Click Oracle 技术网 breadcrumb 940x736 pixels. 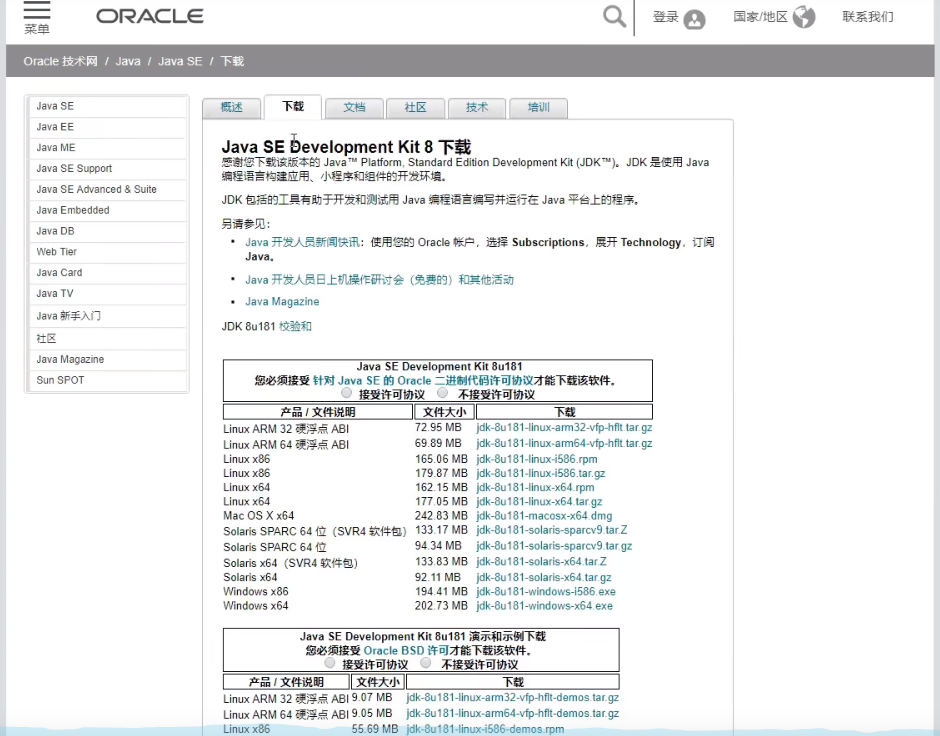click(x=61, y=61)
